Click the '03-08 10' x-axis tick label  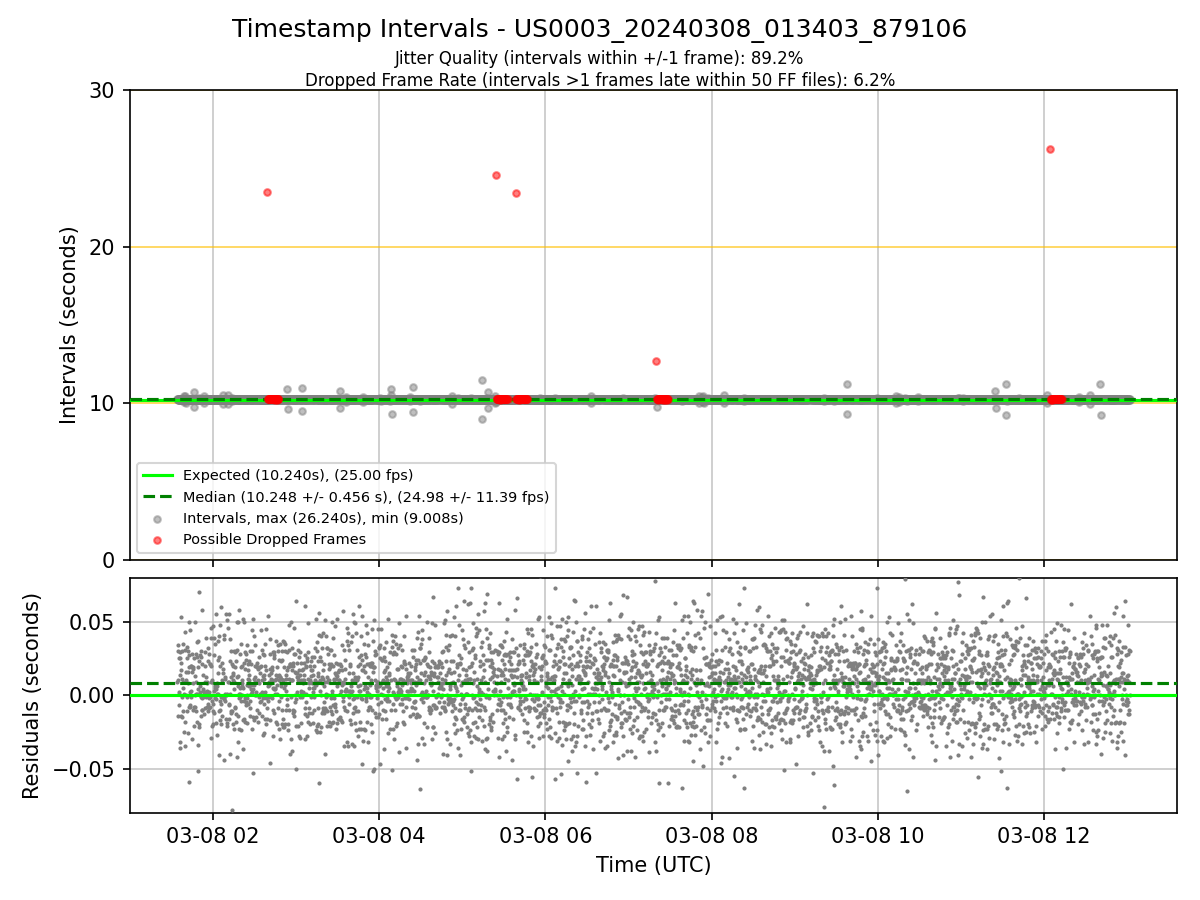877,835
